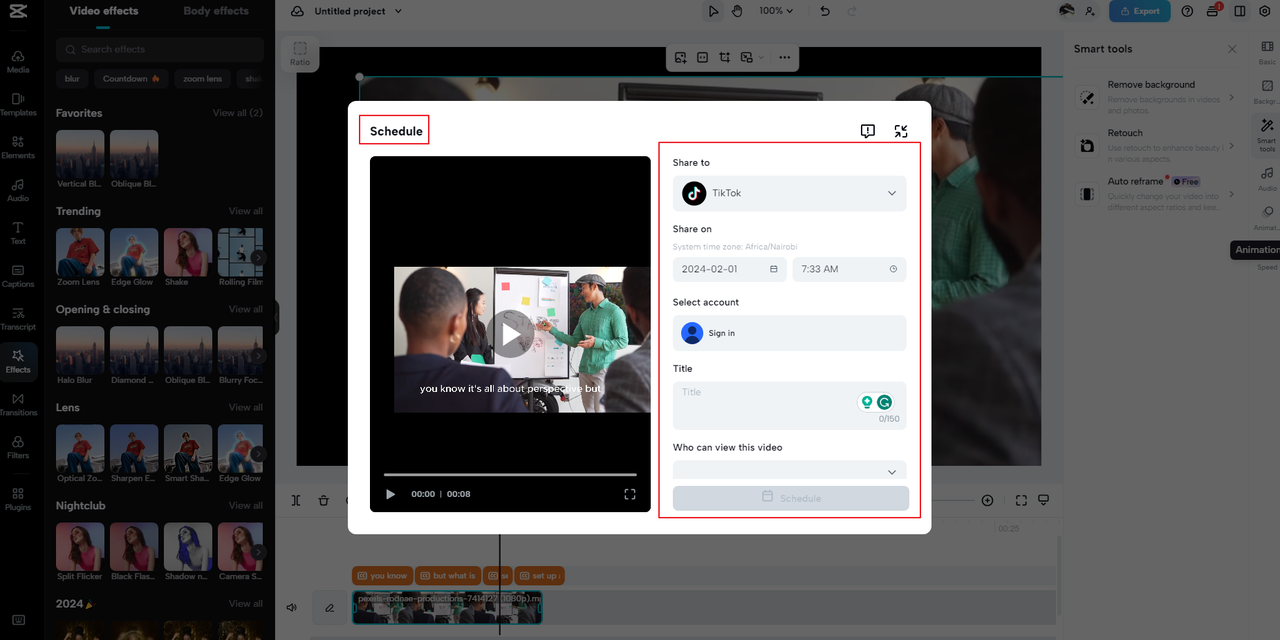This screenshot has width=1280, height=640.
Task: Open the Smart tools right tab
Action: (1267, 134)
